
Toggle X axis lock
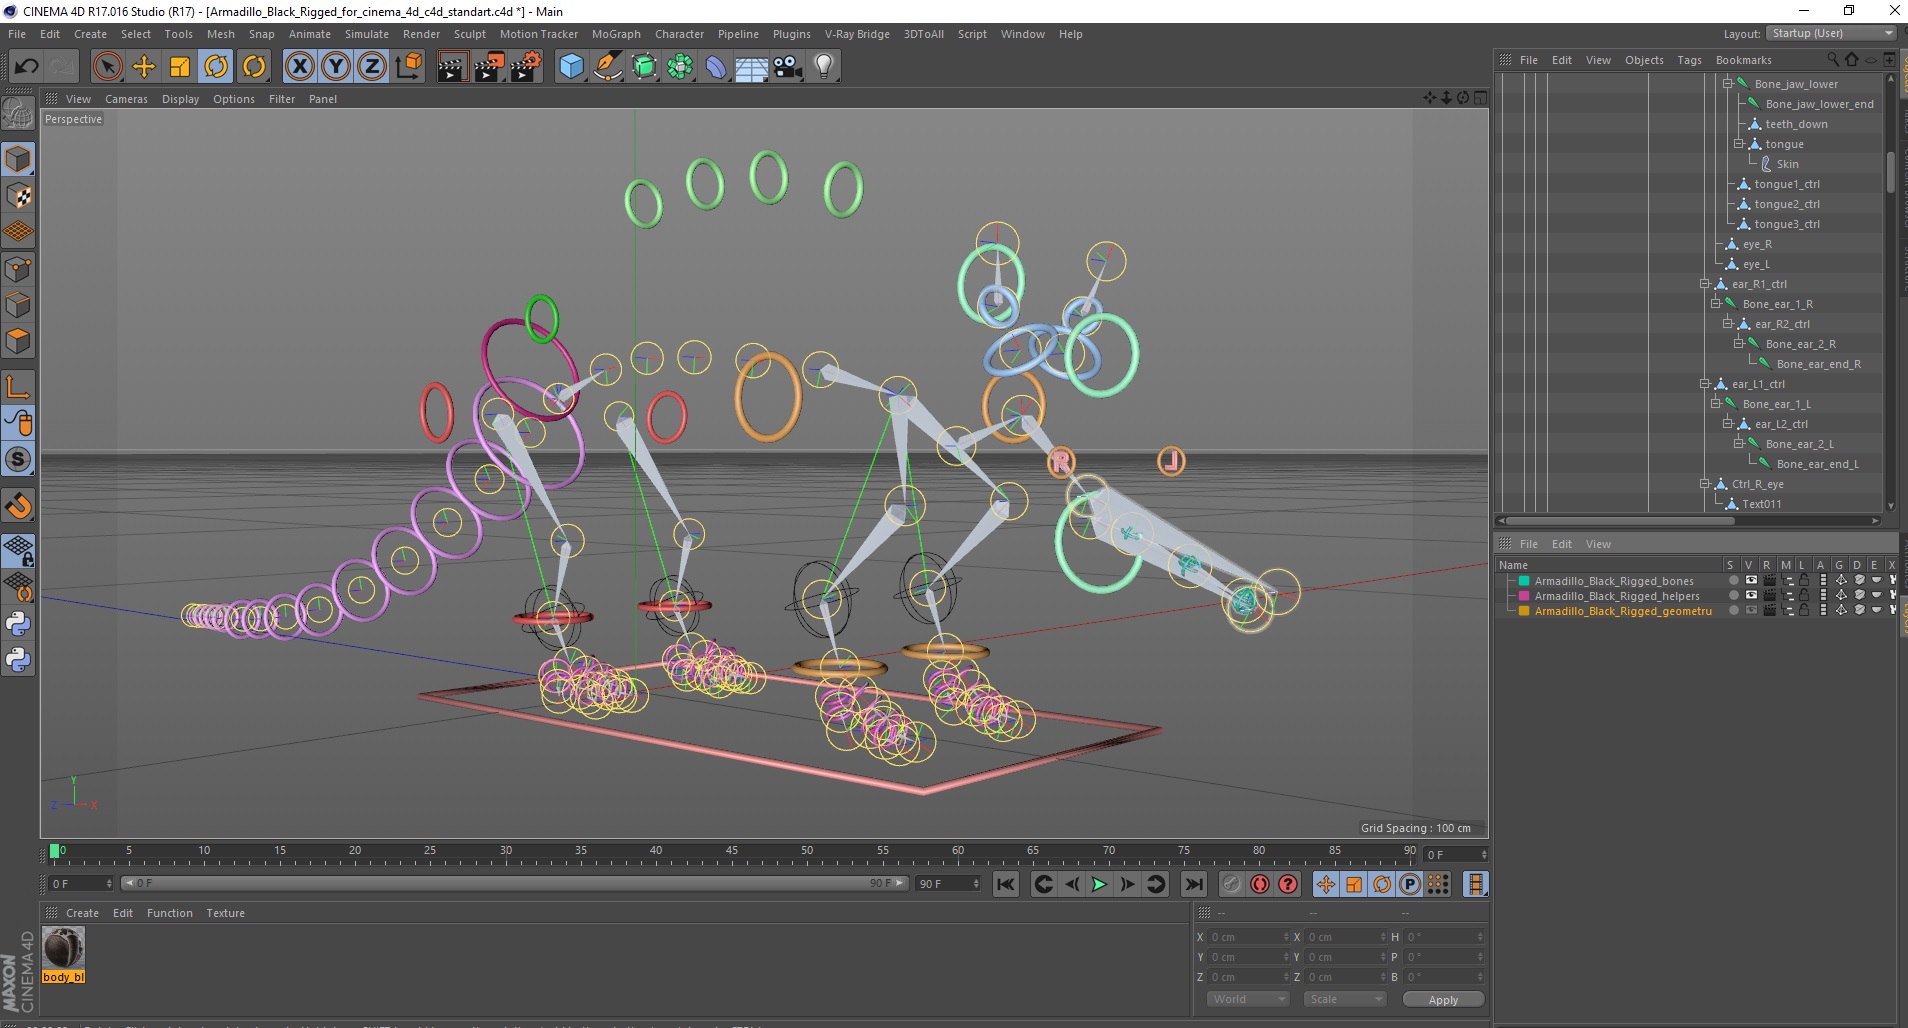coord(299,67)
